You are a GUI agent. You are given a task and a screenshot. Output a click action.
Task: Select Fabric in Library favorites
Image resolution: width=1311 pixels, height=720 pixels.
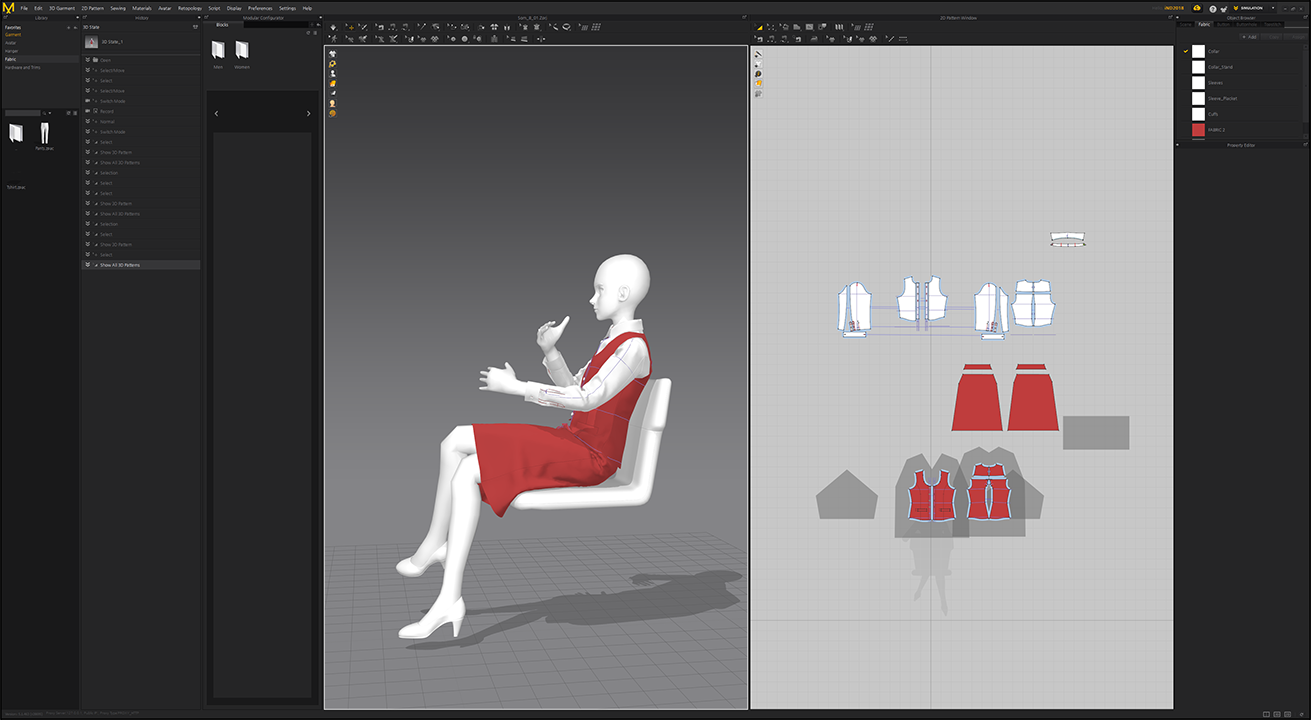[11, 59]
